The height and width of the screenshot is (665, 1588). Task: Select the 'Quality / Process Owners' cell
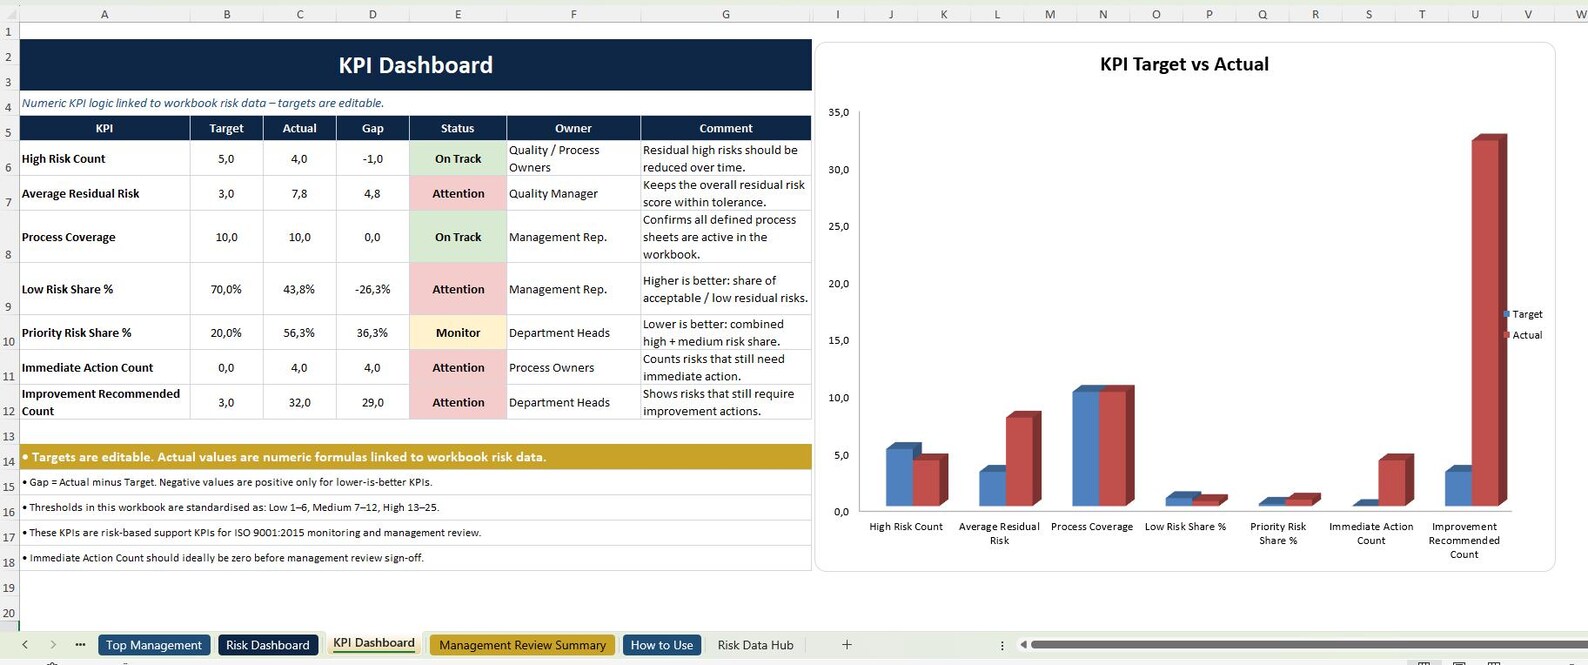click(574, 158)
